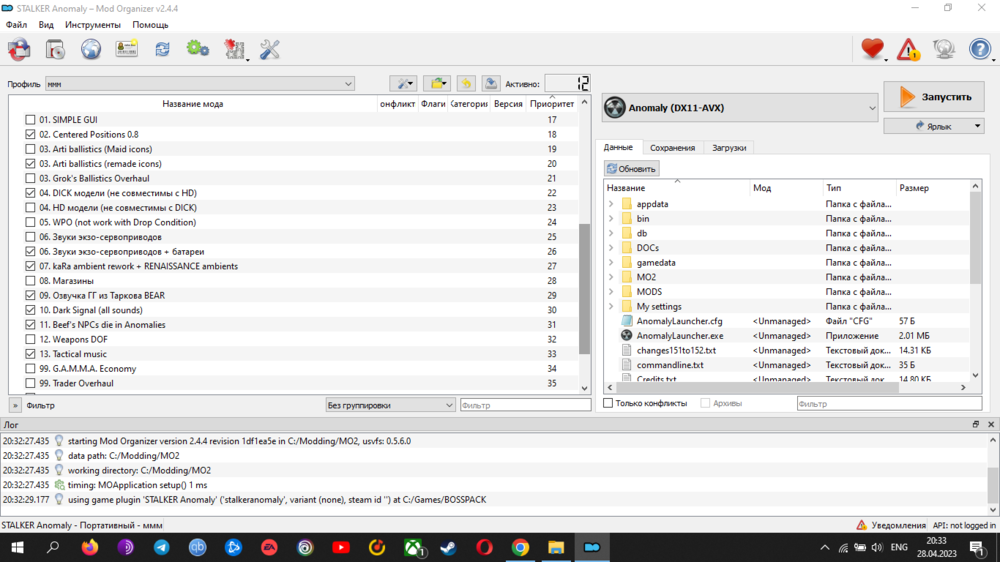This screenshot has width=1000, height=562.
Task: Click the blue question mark help icon
Action: click(980, 49)
